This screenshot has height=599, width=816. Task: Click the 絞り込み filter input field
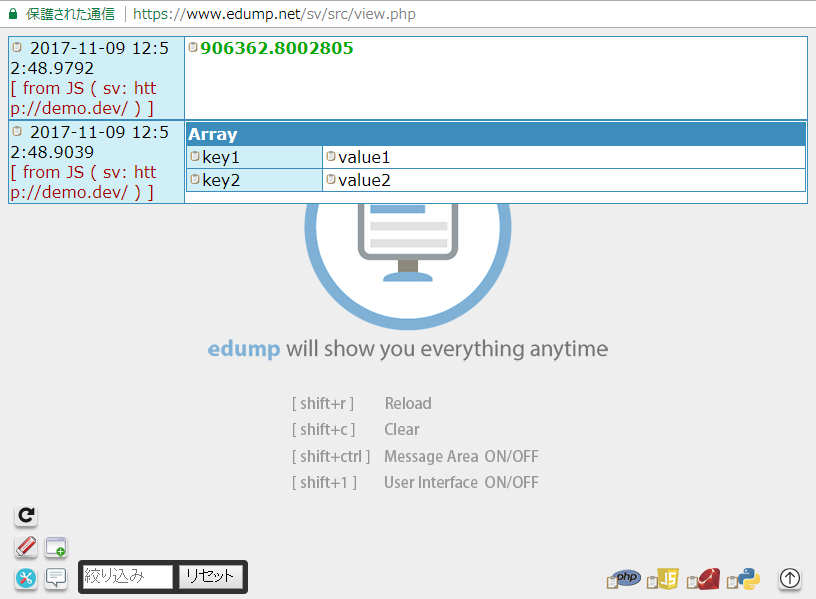pos(128,577)
